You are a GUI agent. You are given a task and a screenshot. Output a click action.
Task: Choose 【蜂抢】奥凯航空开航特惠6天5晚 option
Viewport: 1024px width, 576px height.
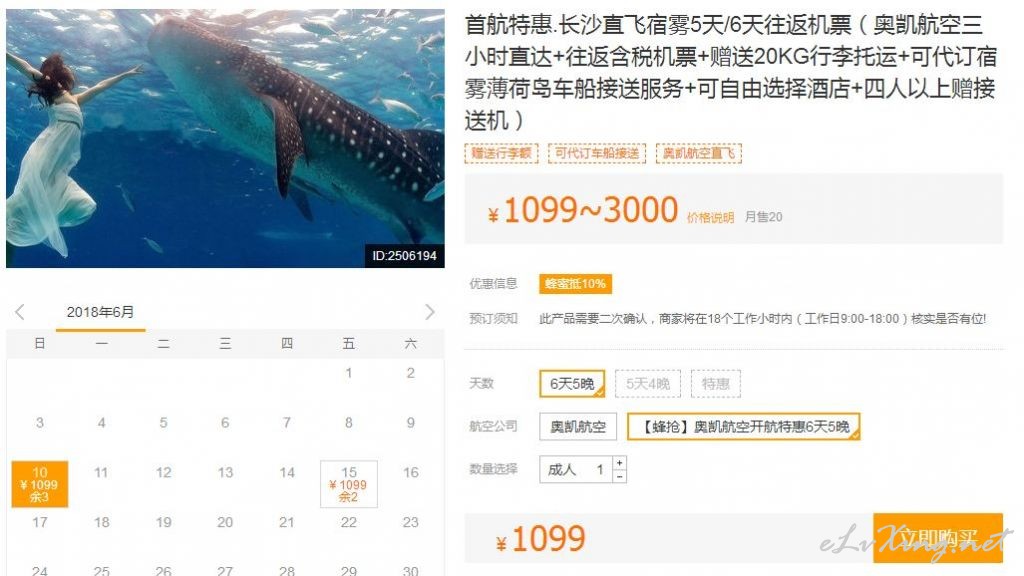(x=743, y=426)
